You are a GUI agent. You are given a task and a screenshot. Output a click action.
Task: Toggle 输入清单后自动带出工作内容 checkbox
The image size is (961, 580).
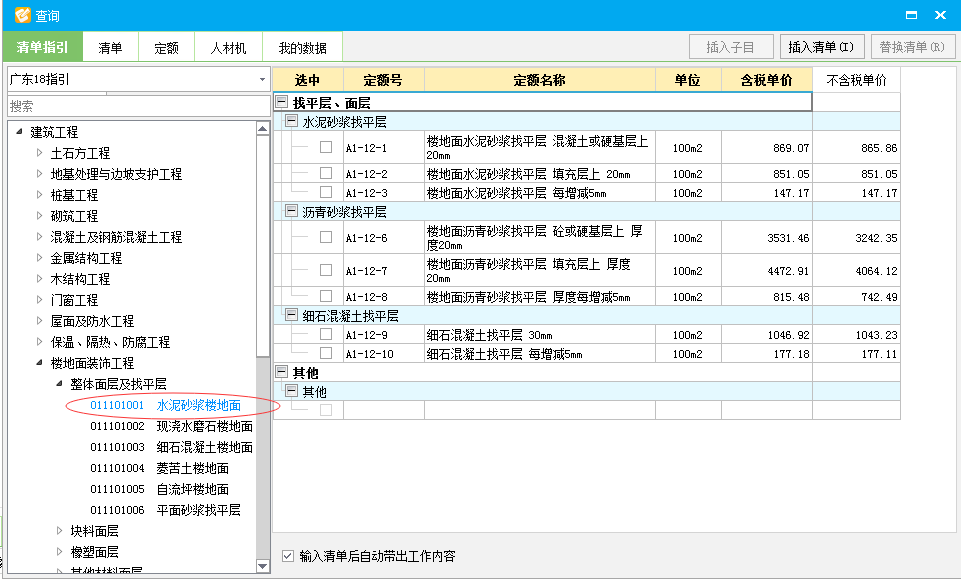288,556
